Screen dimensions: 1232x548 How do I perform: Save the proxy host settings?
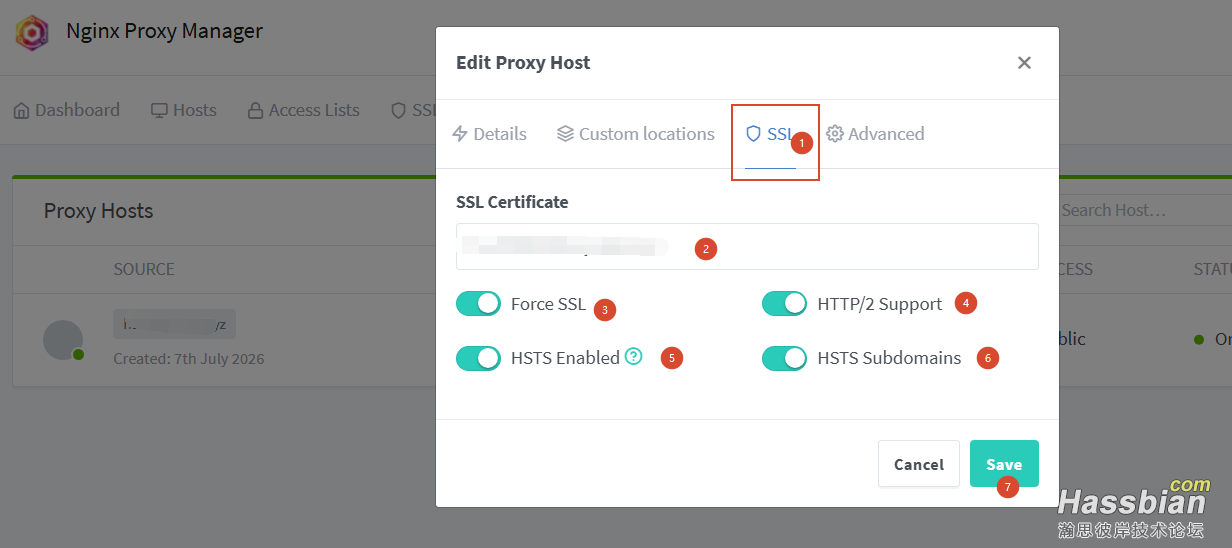pyautogui.click(x=1004, y=464)
